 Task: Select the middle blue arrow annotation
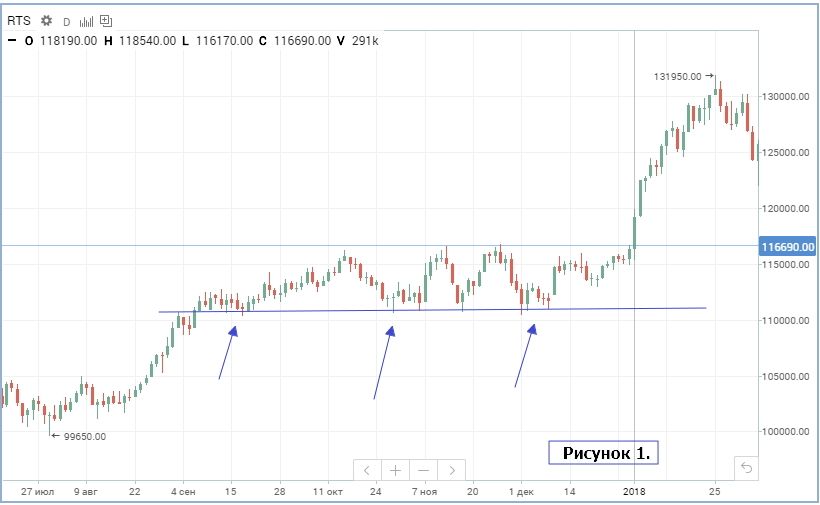(384, 361)
